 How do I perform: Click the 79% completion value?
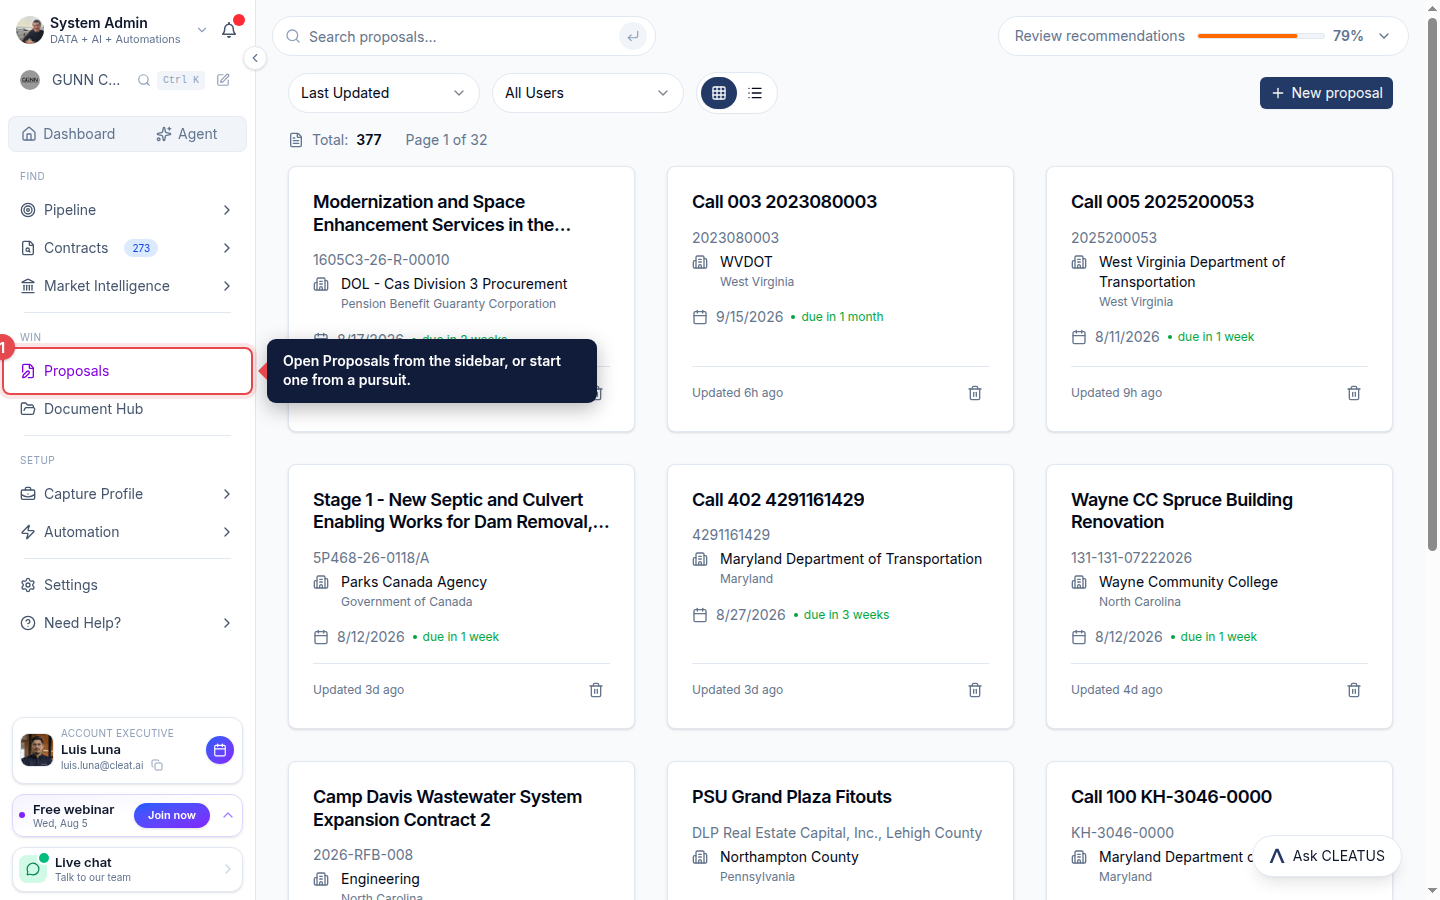pos(1348,36)
